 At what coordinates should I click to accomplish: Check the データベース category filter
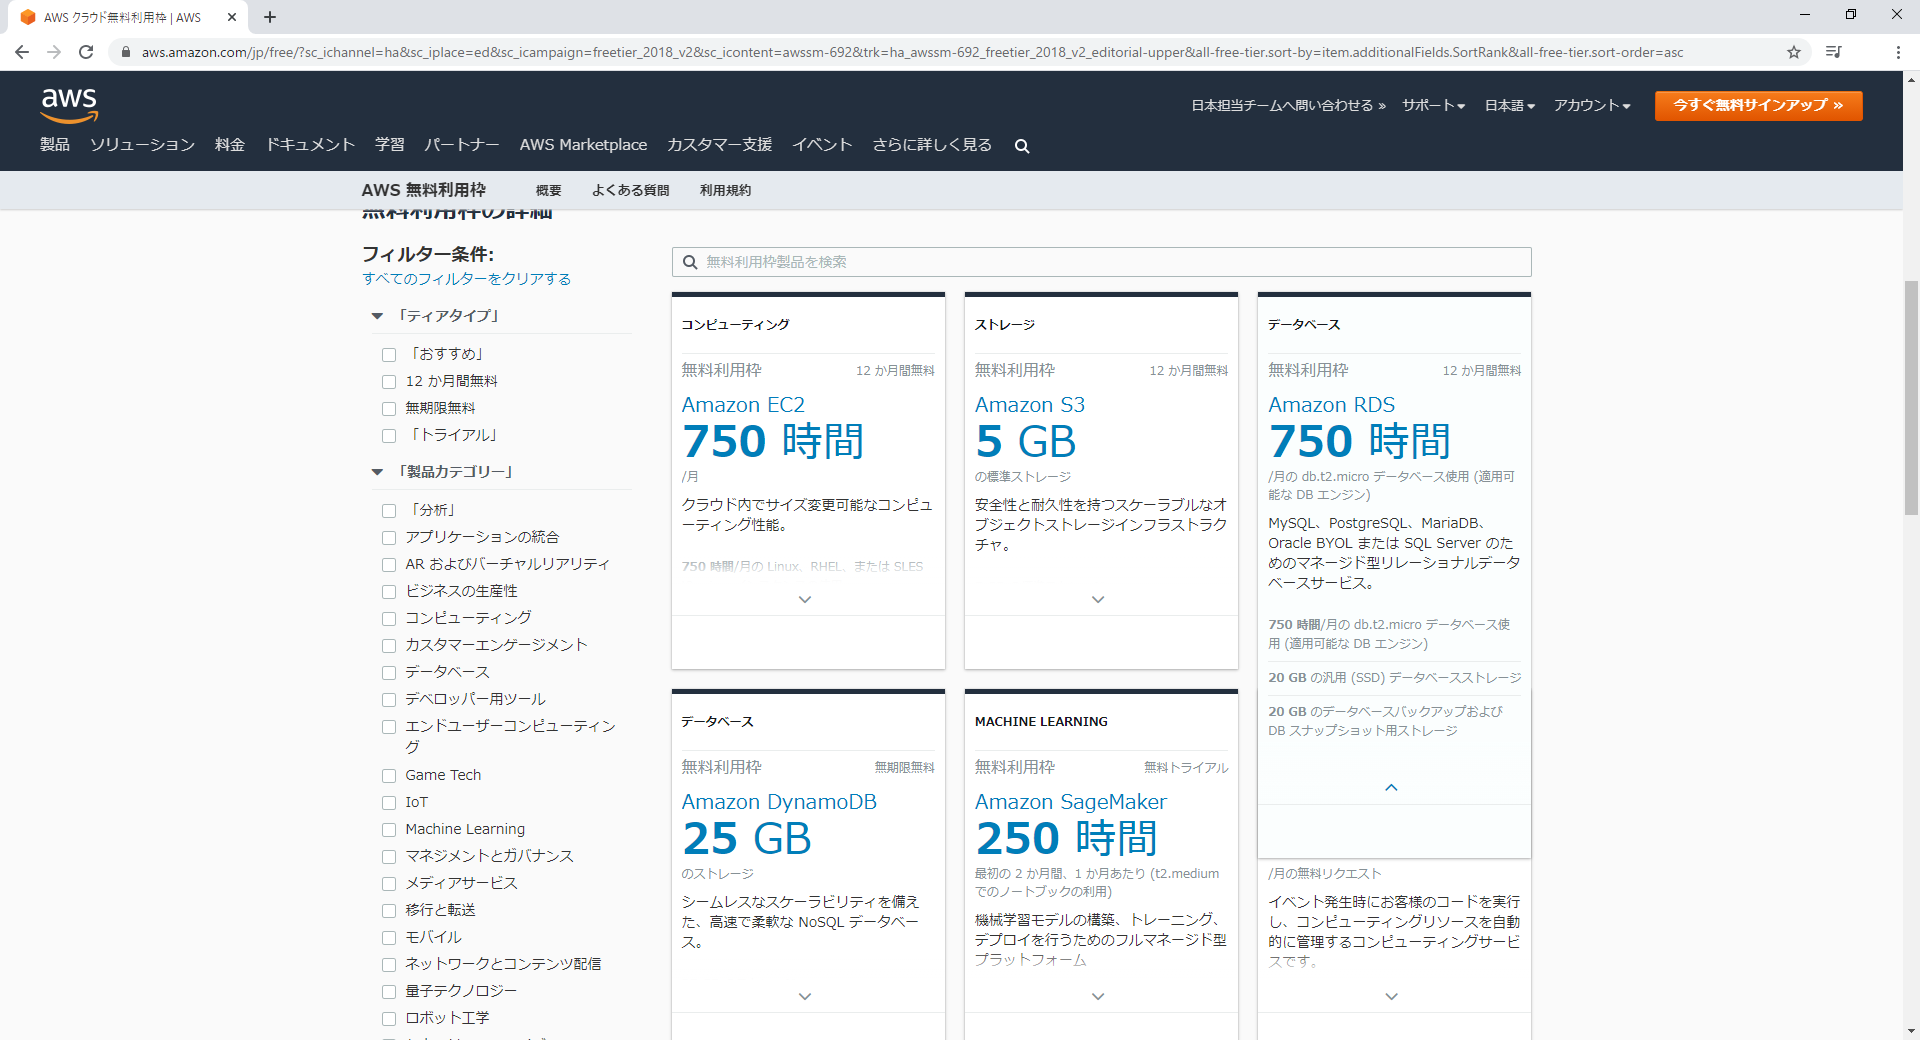point(389,673)
